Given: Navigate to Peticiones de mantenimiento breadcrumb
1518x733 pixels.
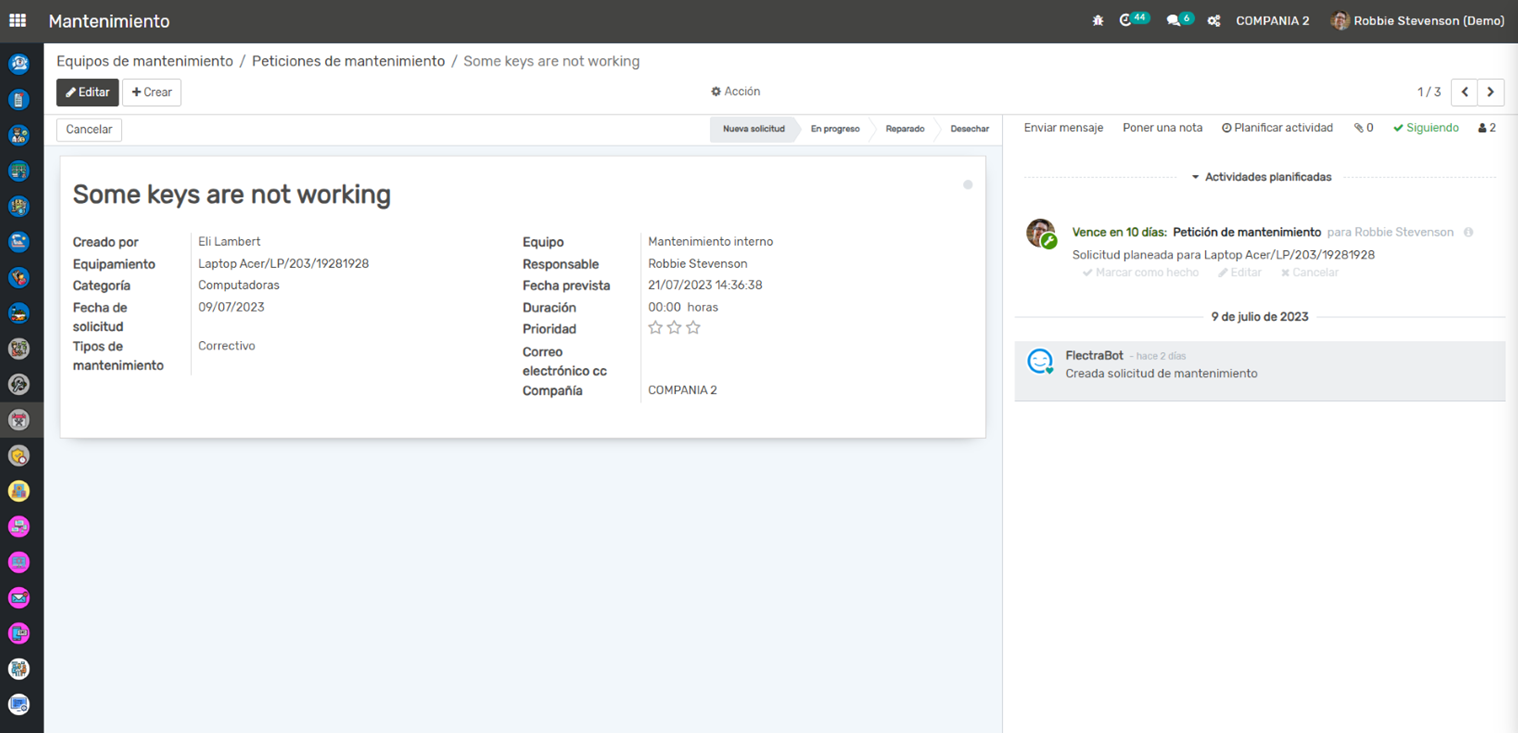Looking at the screenshot, I should pyautogui.click(x=348, y=61).
